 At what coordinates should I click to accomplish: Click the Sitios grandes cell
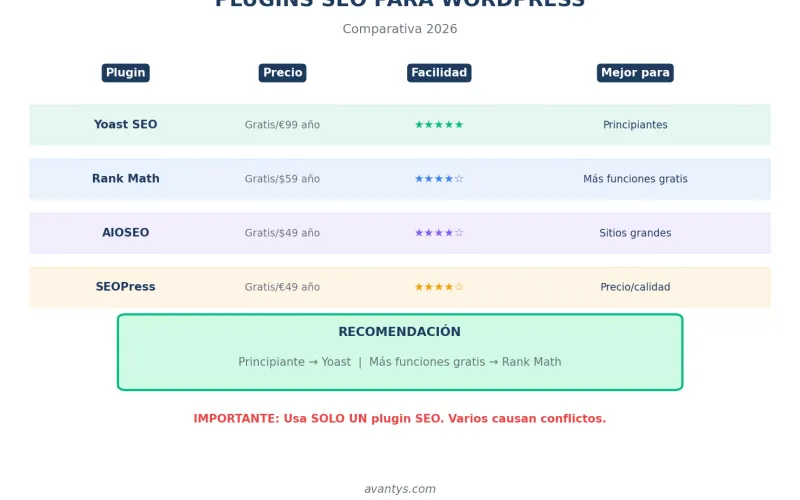point(635,233)
